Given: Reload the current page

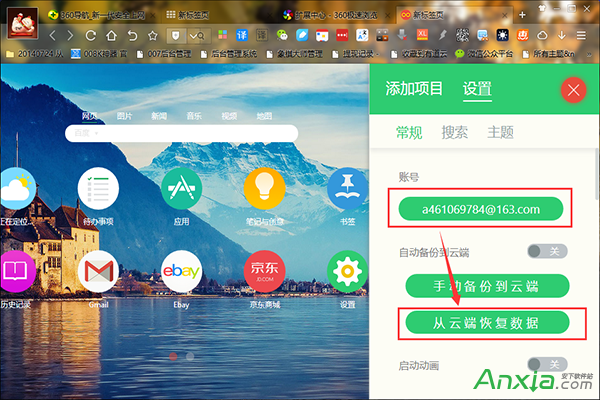Looking at the screenshot, I should point(91,36).
